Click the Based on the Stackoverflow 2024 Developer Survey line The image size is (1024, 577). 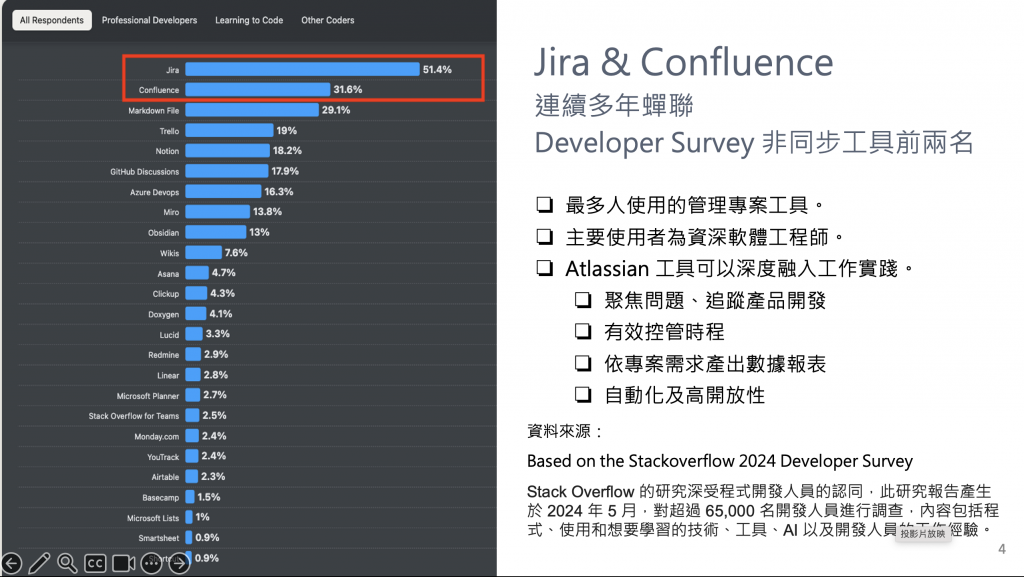[720, 461]
